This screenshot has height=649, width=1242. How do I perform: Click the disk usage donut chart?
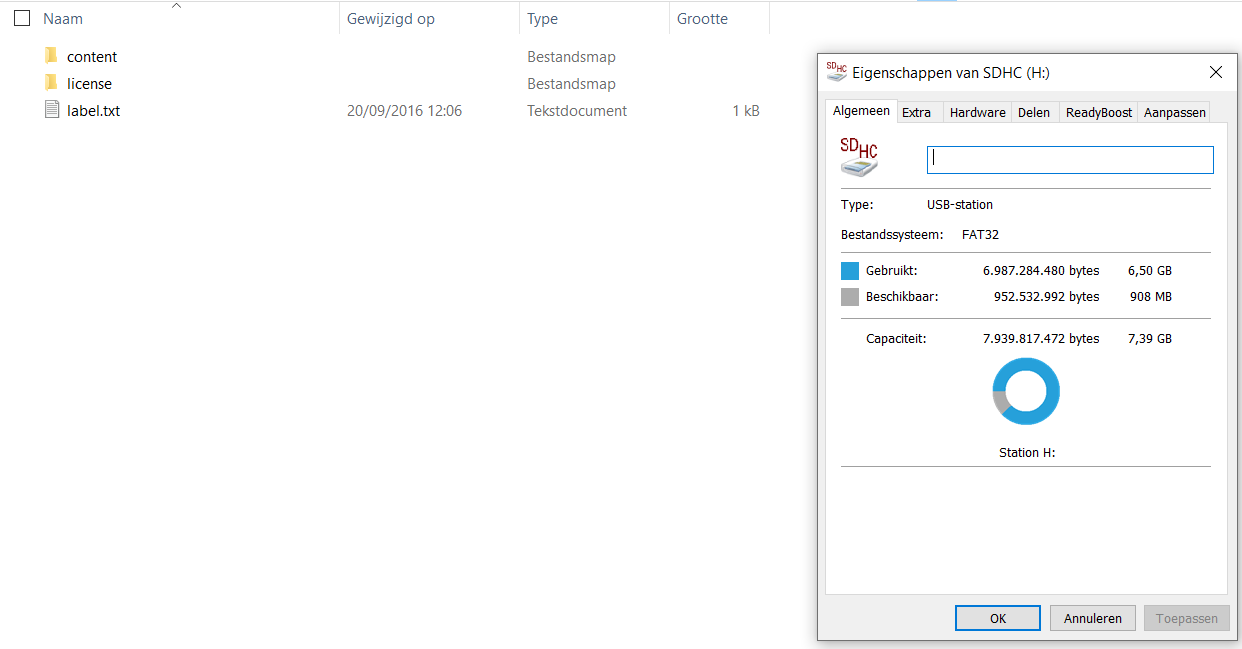point(1026,391)
